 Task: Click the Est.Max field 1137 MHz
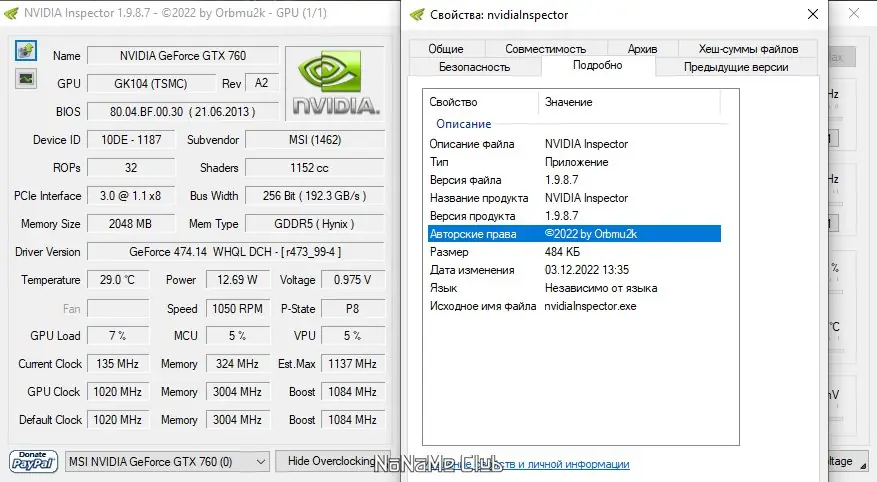coord(353,363)
